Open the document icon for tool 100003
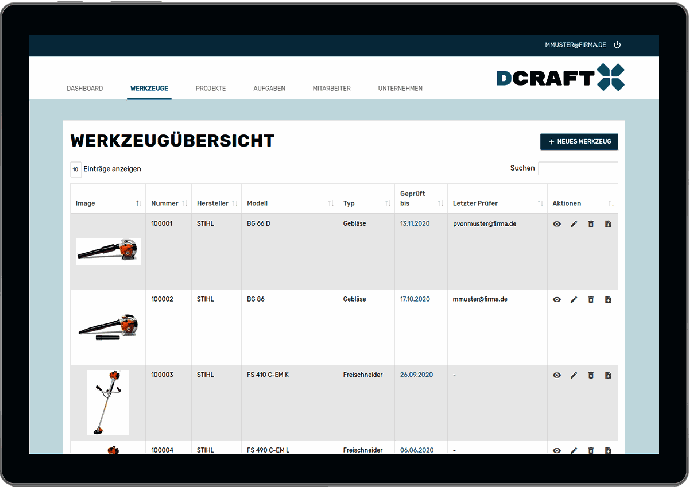The width and height of the screenshot is (690, 487). coord(608,375)
